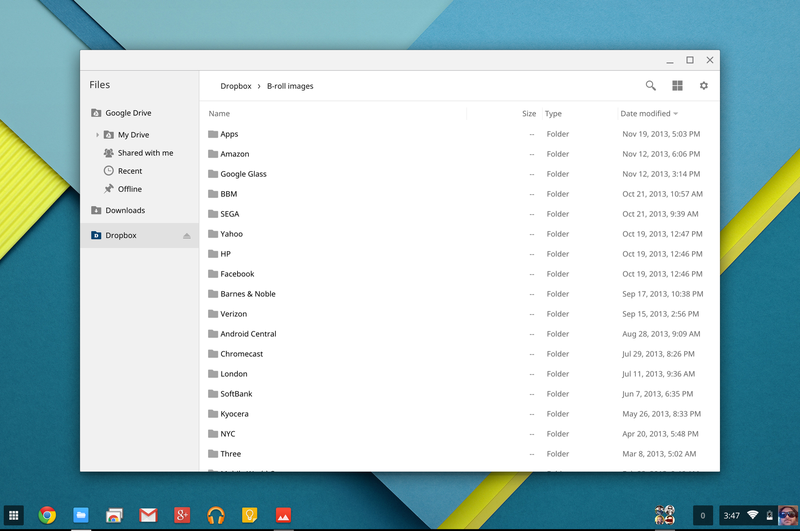Open Gmail from the shelf
The width and height of the screenshot is (800, 531).
pos(148,516)
